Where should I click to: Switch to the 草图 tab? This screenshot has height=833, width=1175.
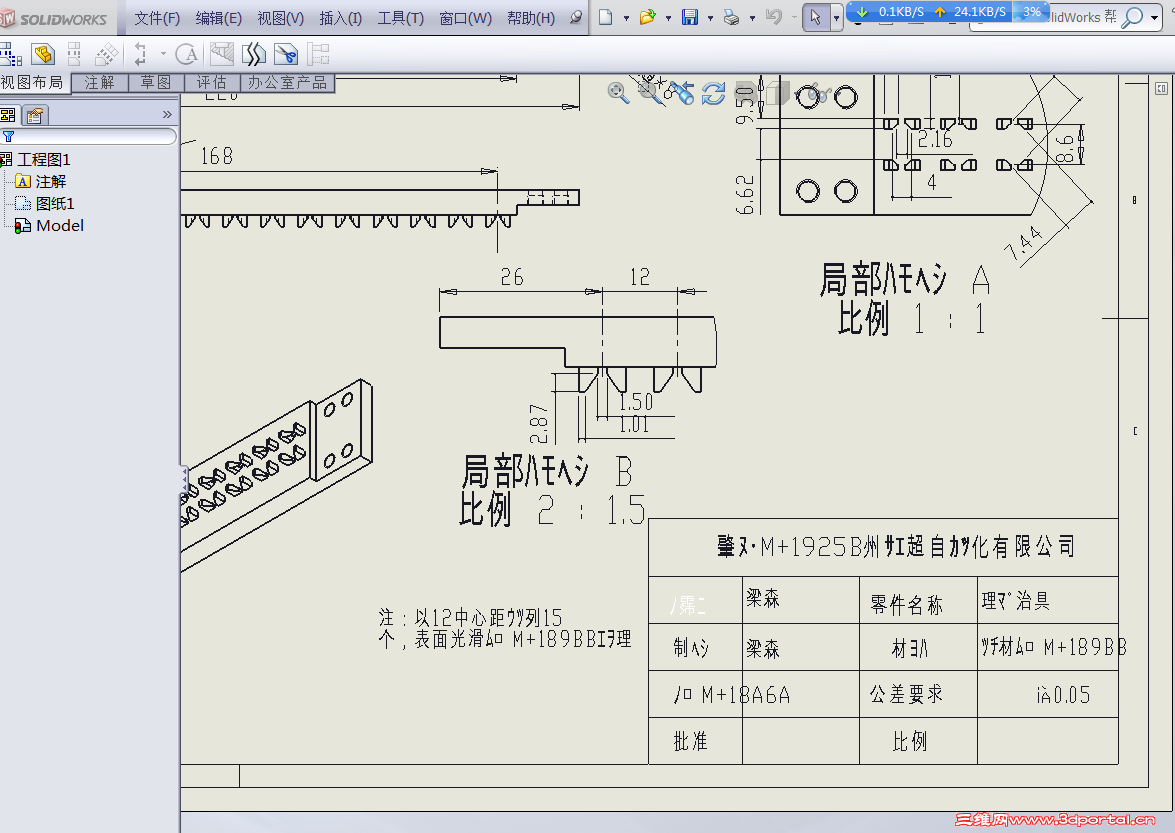click(155, 83)
